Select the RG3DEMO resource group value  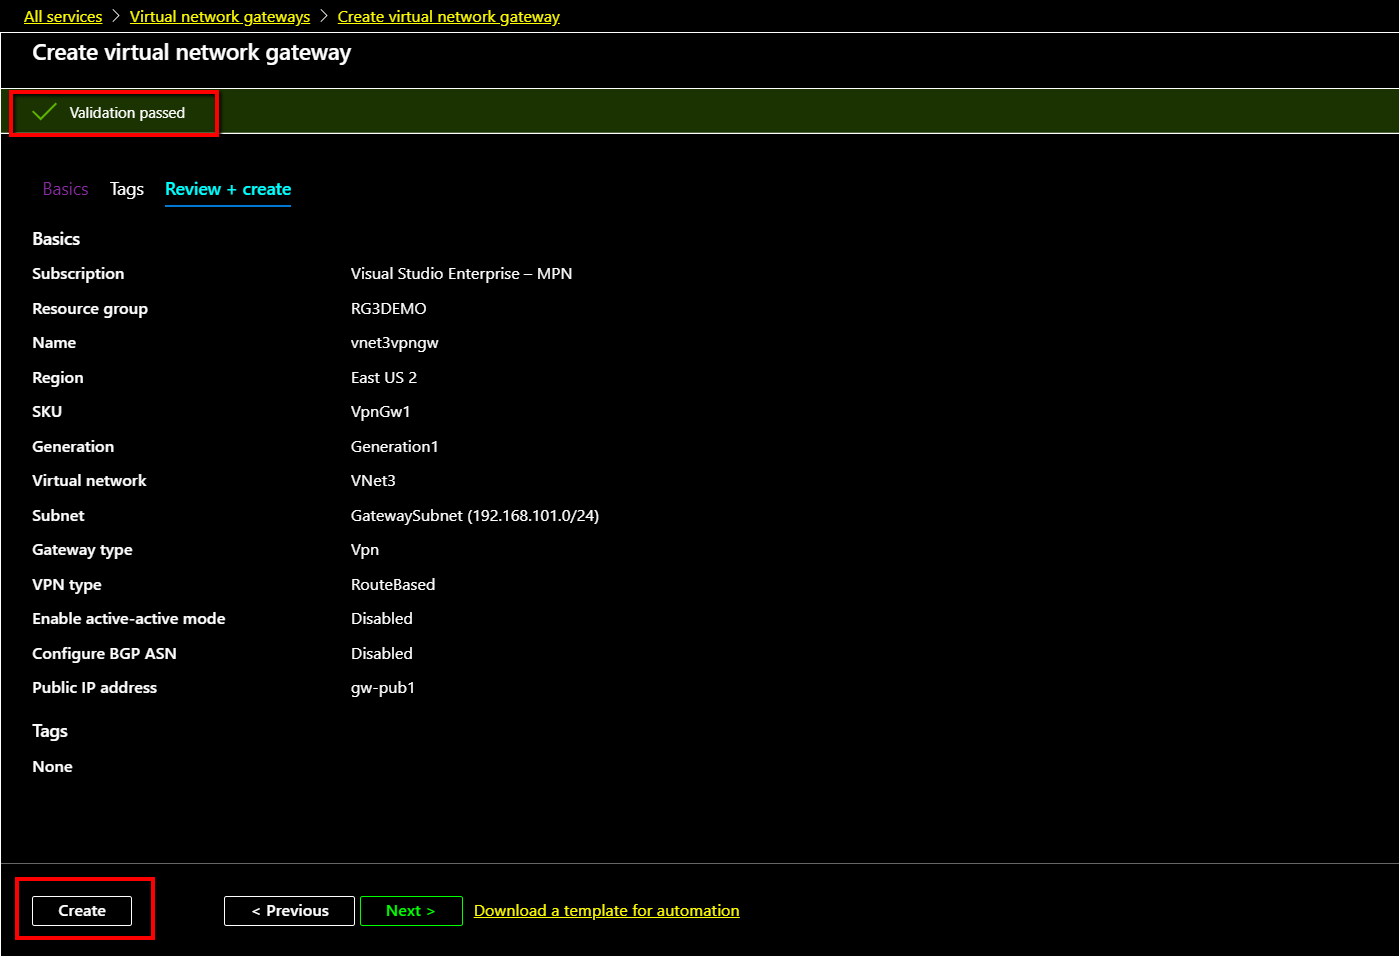pyautogui.click(x=388, y=309)
